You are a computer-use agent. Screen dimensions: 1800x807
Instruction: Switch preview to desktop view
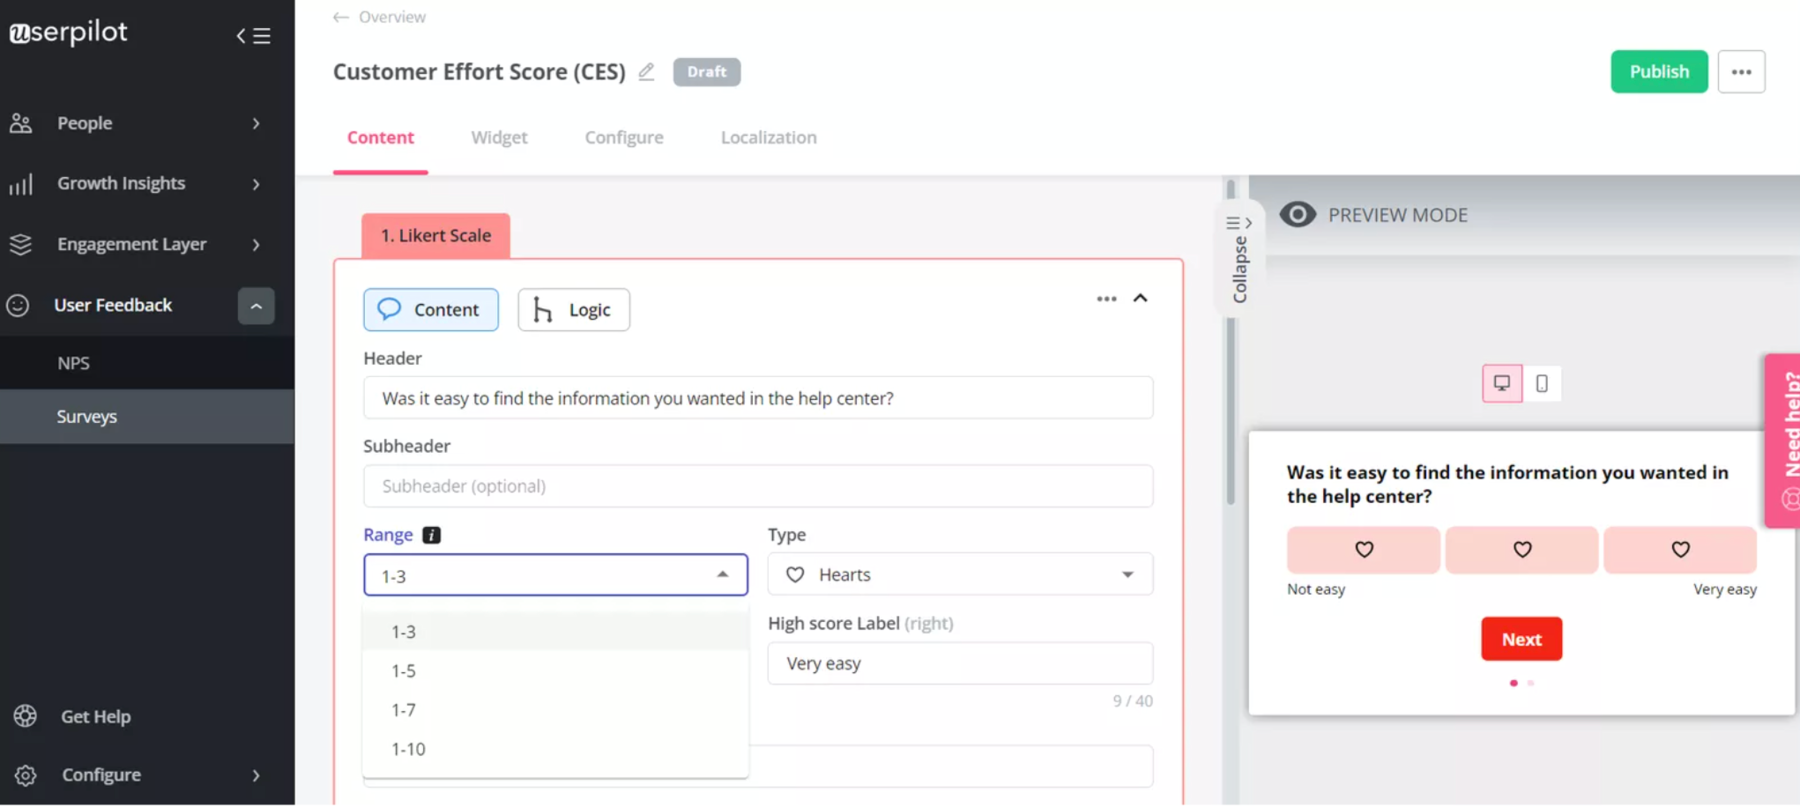pyautogui.click(x=1501, y=383)
